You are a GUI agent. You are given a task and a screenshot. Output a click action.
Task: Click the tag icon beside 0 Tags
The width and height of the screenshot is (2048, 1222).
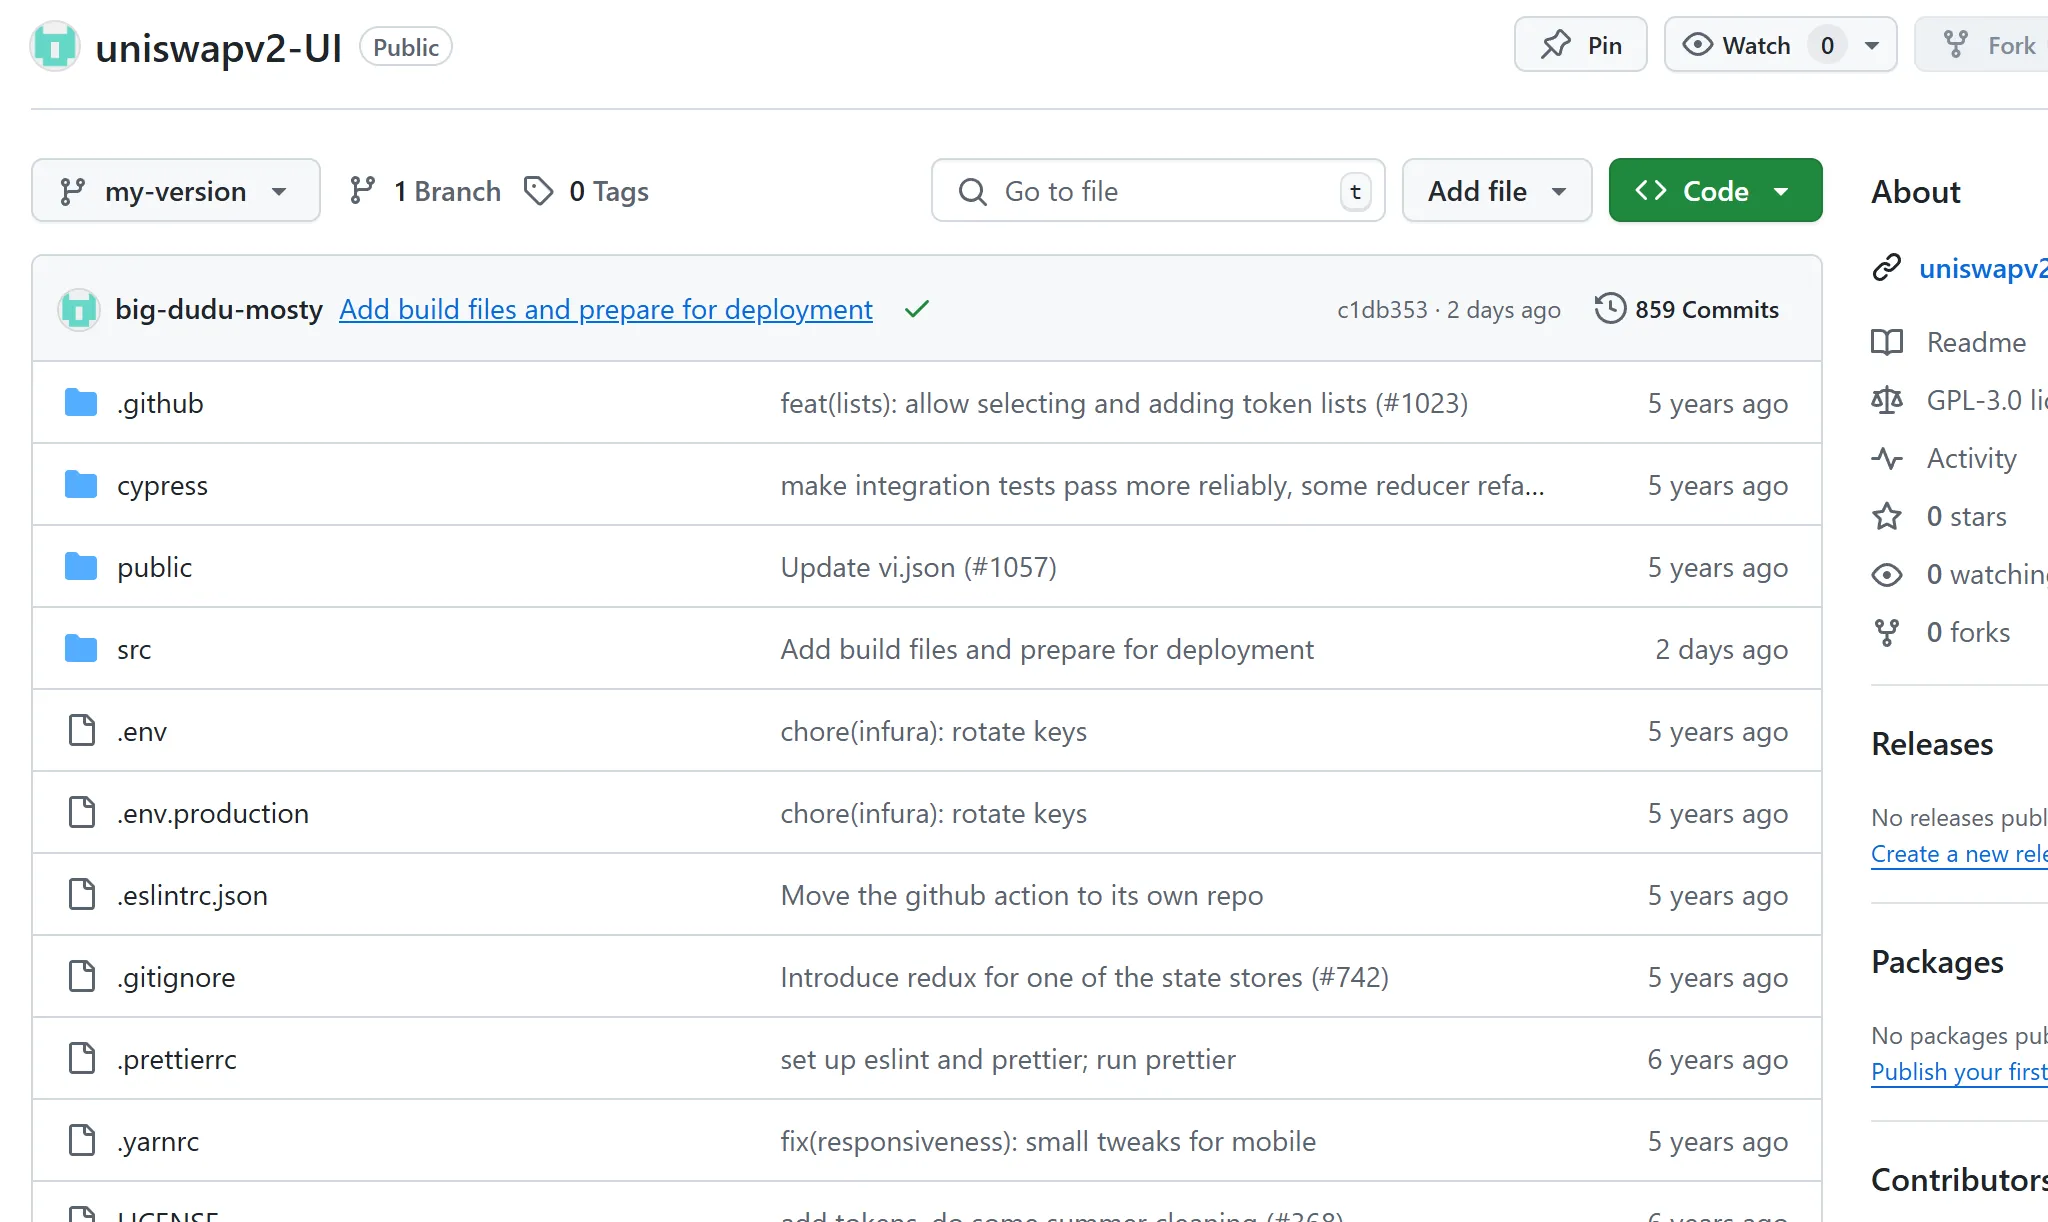click(x=539, y=191)
